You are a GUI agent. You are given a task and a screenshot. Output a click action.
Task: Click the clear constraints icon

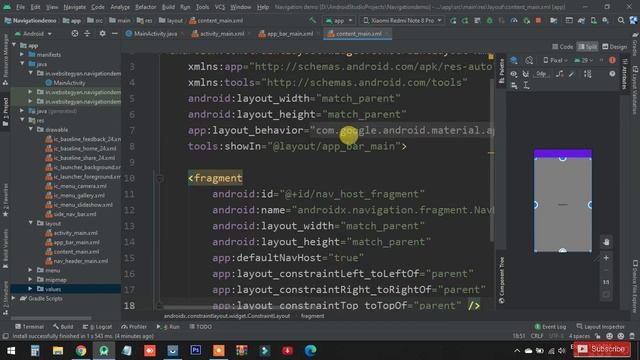pos(560,74)
